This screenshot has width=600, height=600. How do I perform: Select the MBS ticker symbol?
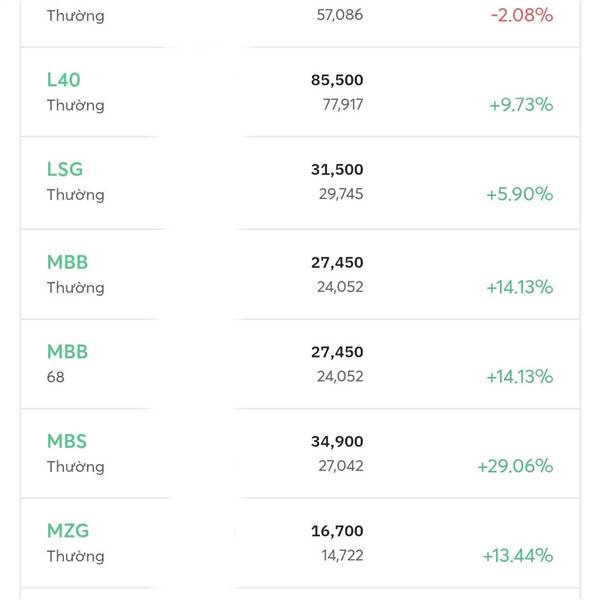pos(67,441)
